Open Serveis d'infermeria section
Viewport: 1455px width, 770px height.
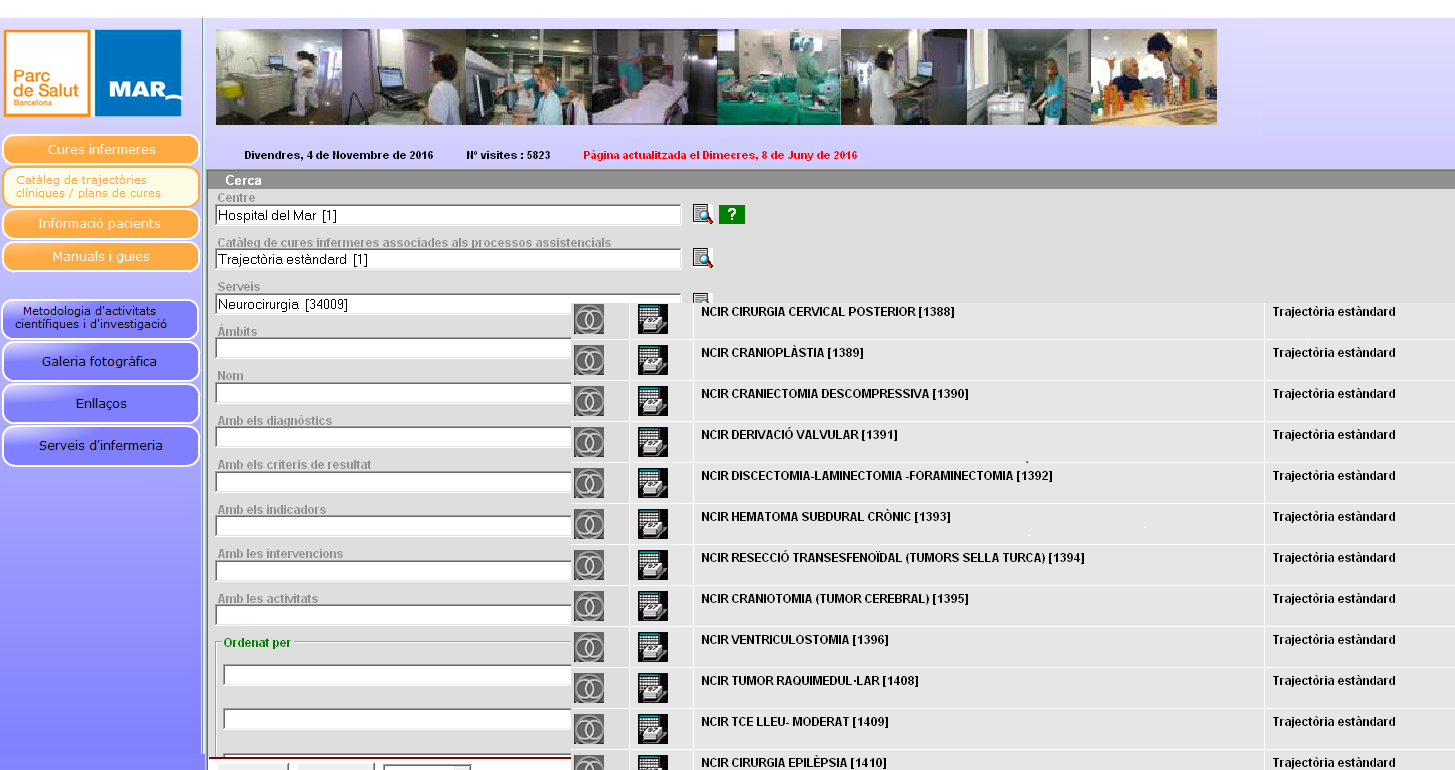[101, 446]
